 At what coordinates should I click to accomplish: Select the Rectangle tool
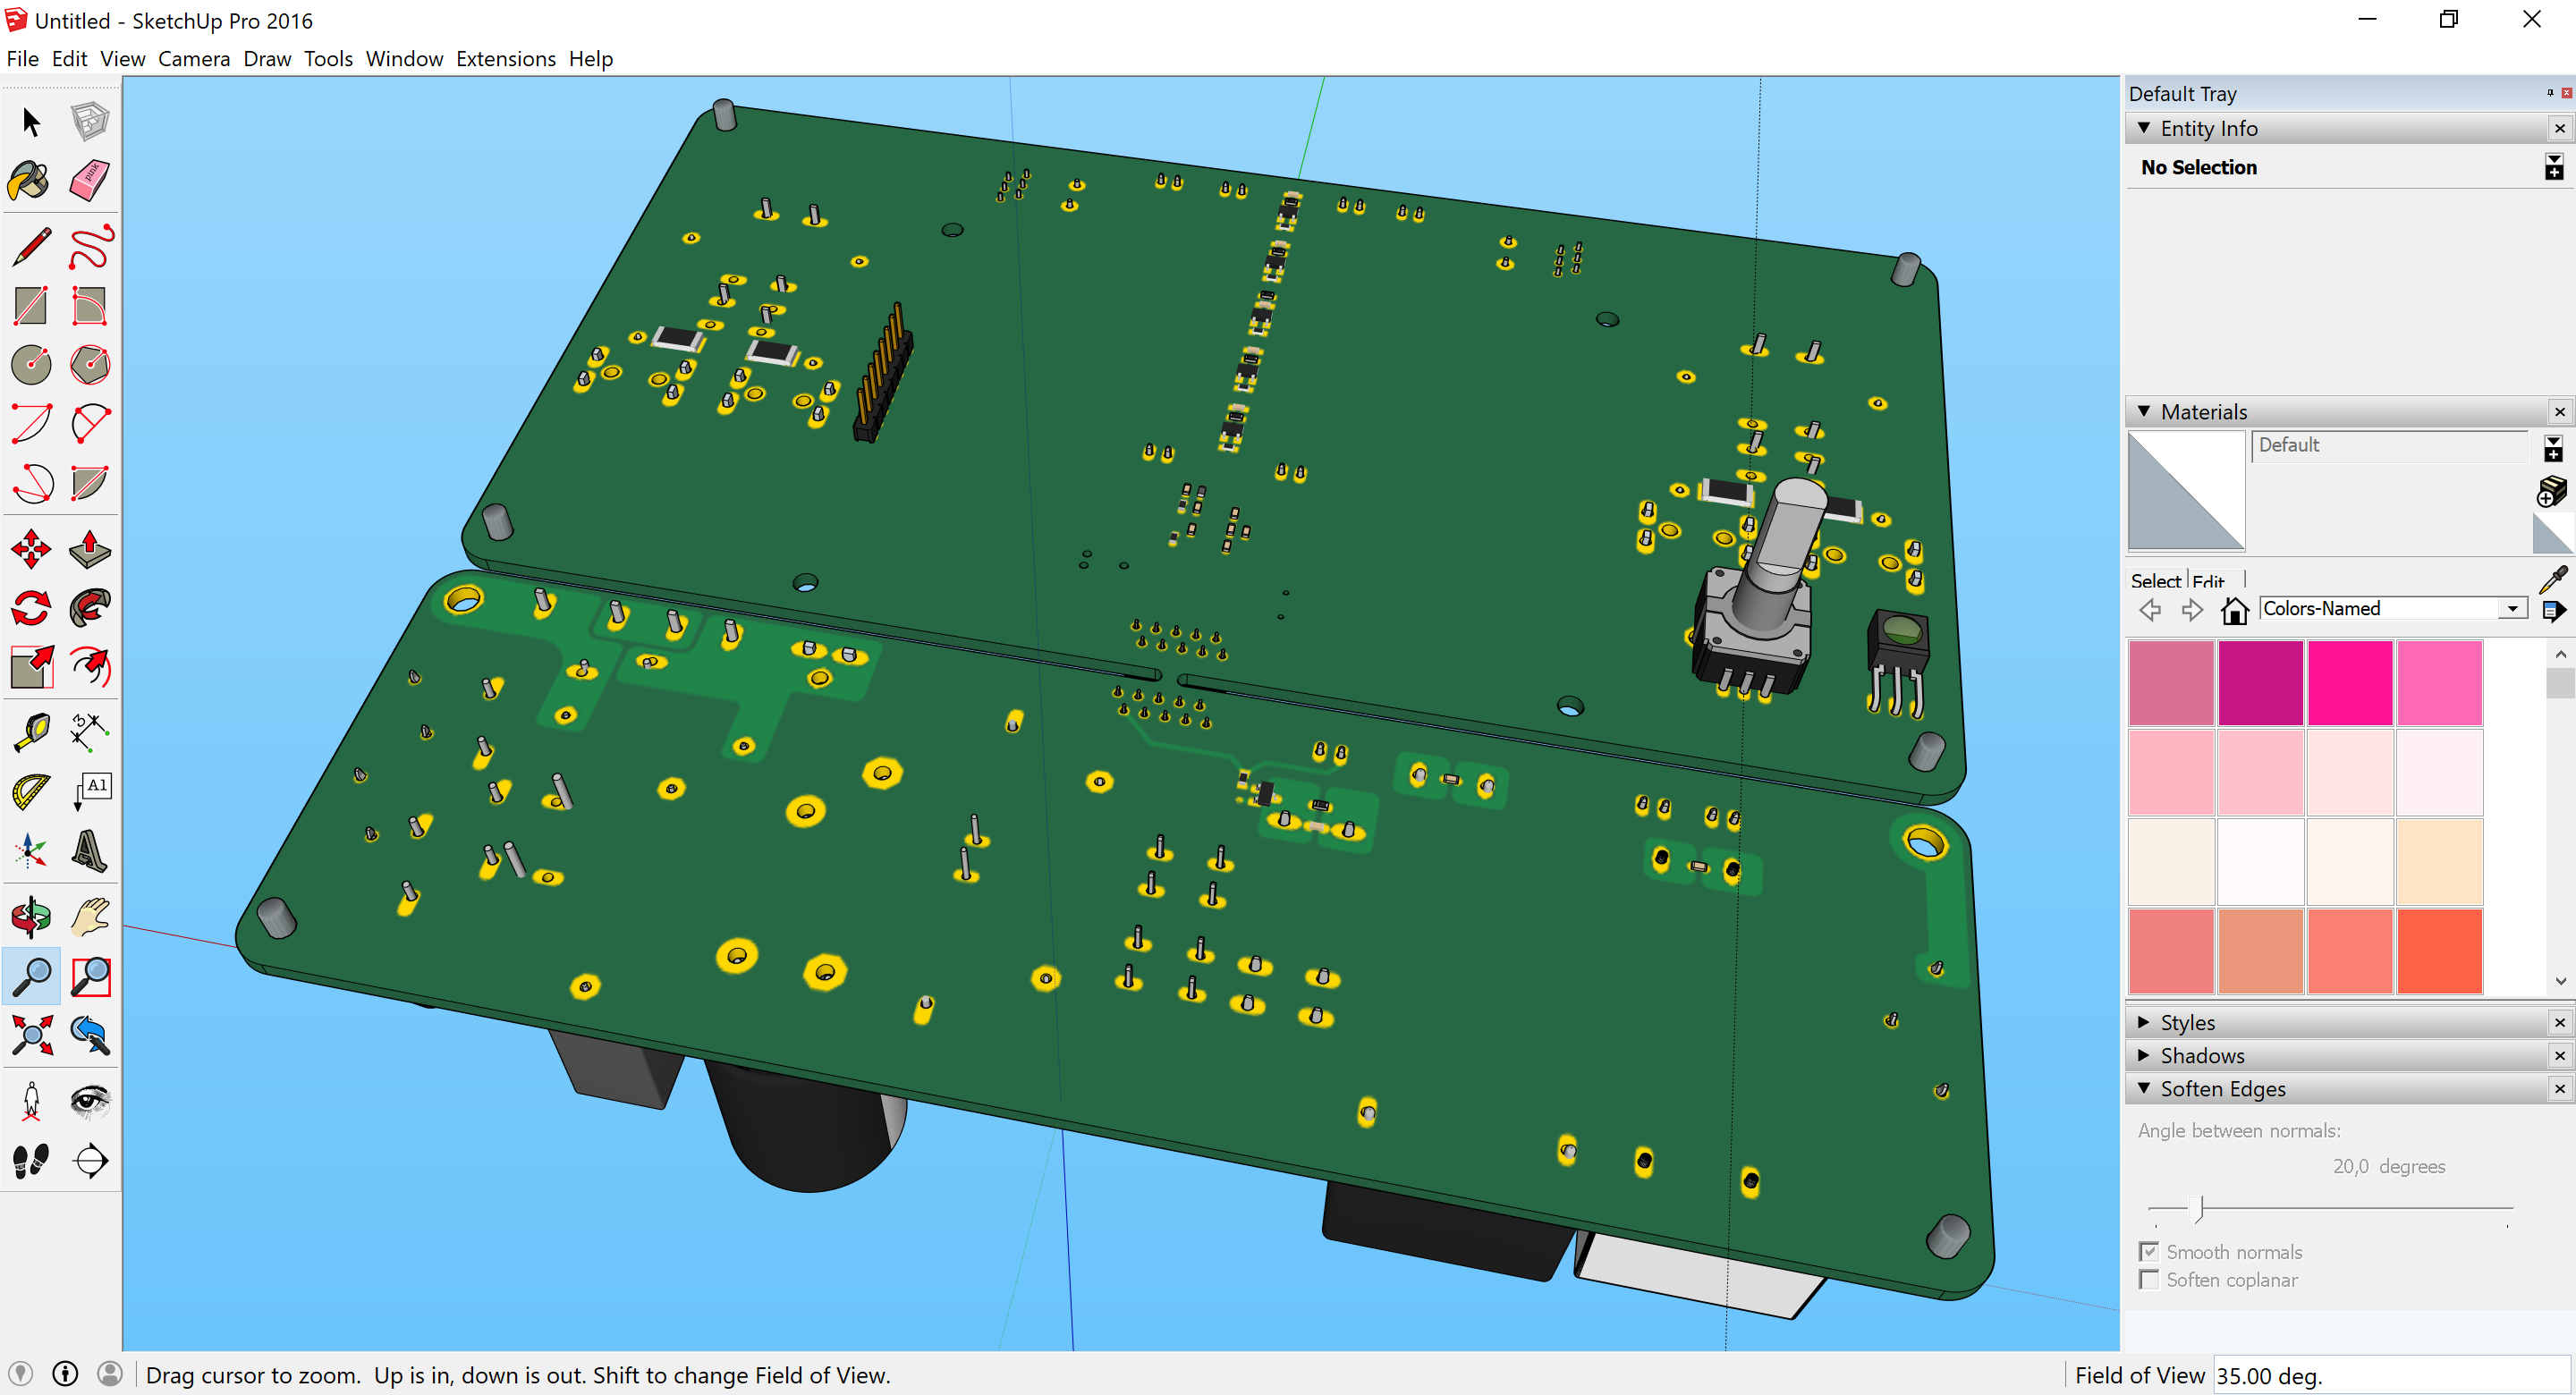[x=31, y=306]
